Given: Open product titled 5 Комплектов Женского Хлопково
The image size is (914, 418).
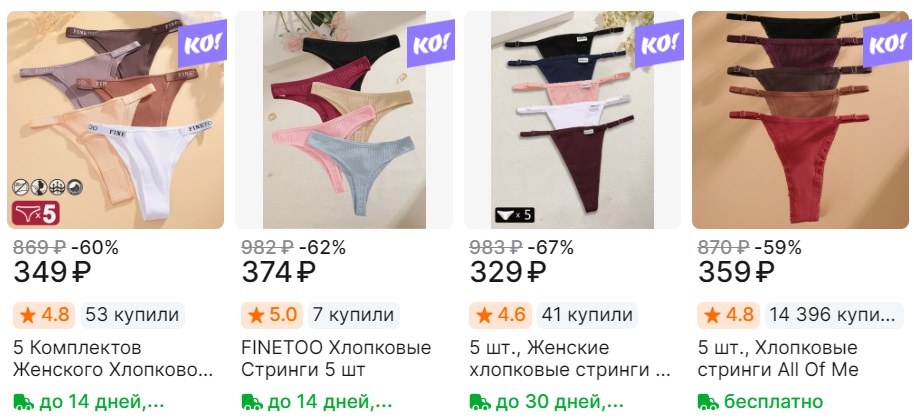Looking at the screenshot, I should click(114, 359).
